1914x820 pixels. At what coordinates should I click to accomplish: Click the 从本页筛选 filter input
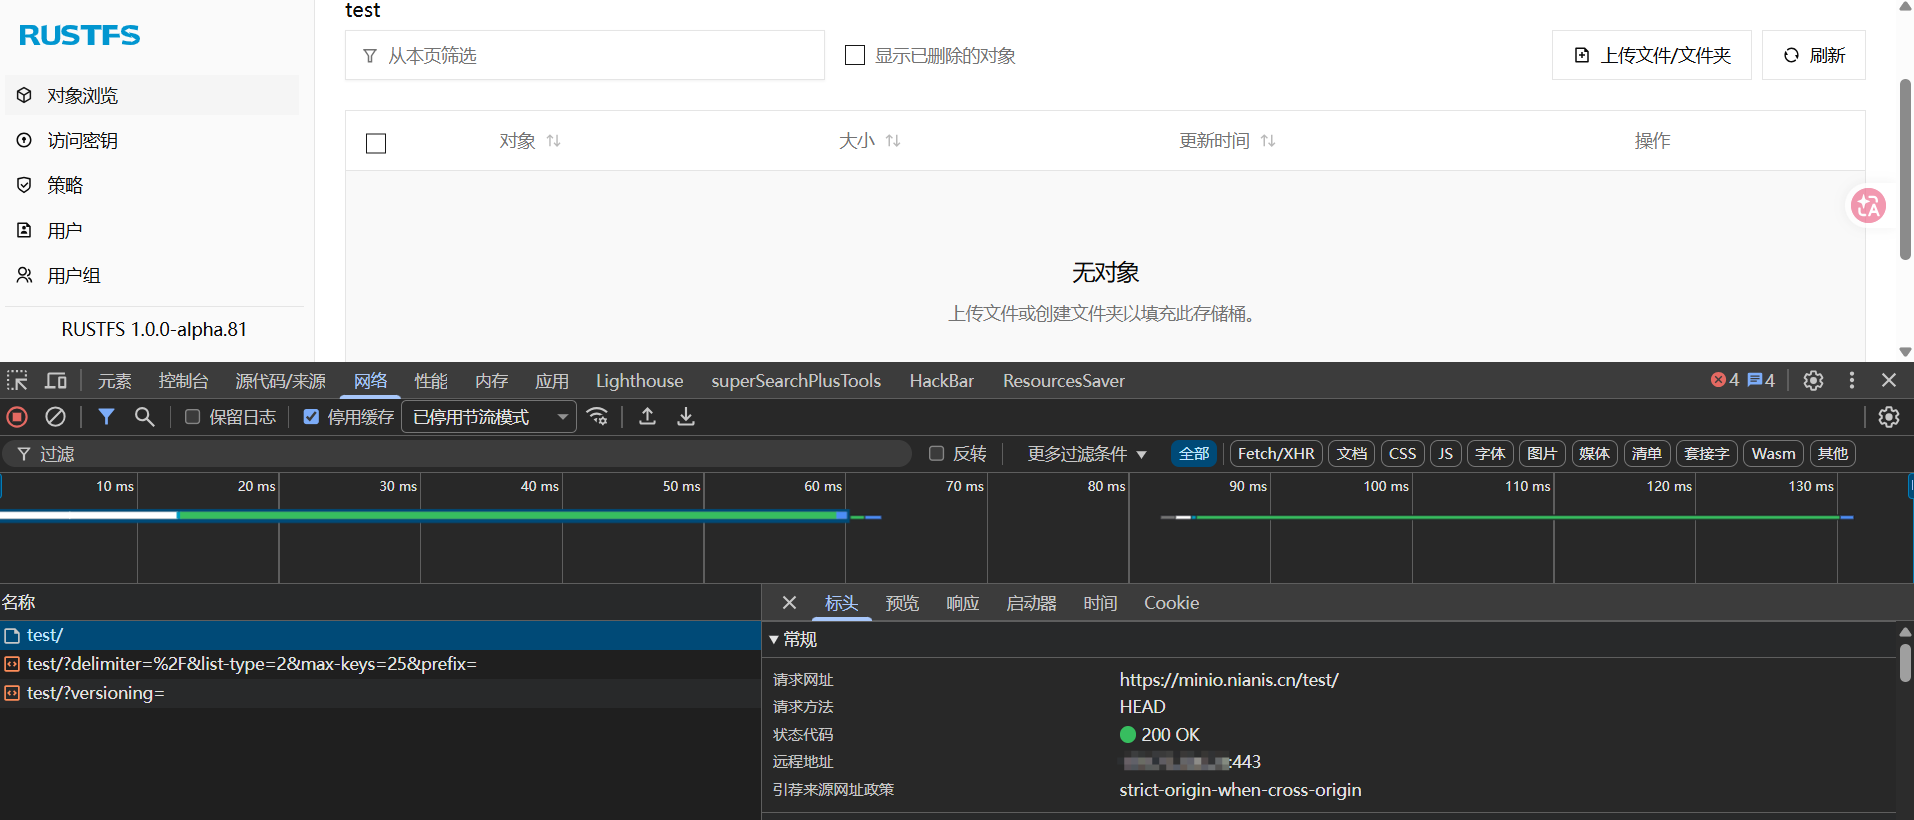tap(584, 55)
